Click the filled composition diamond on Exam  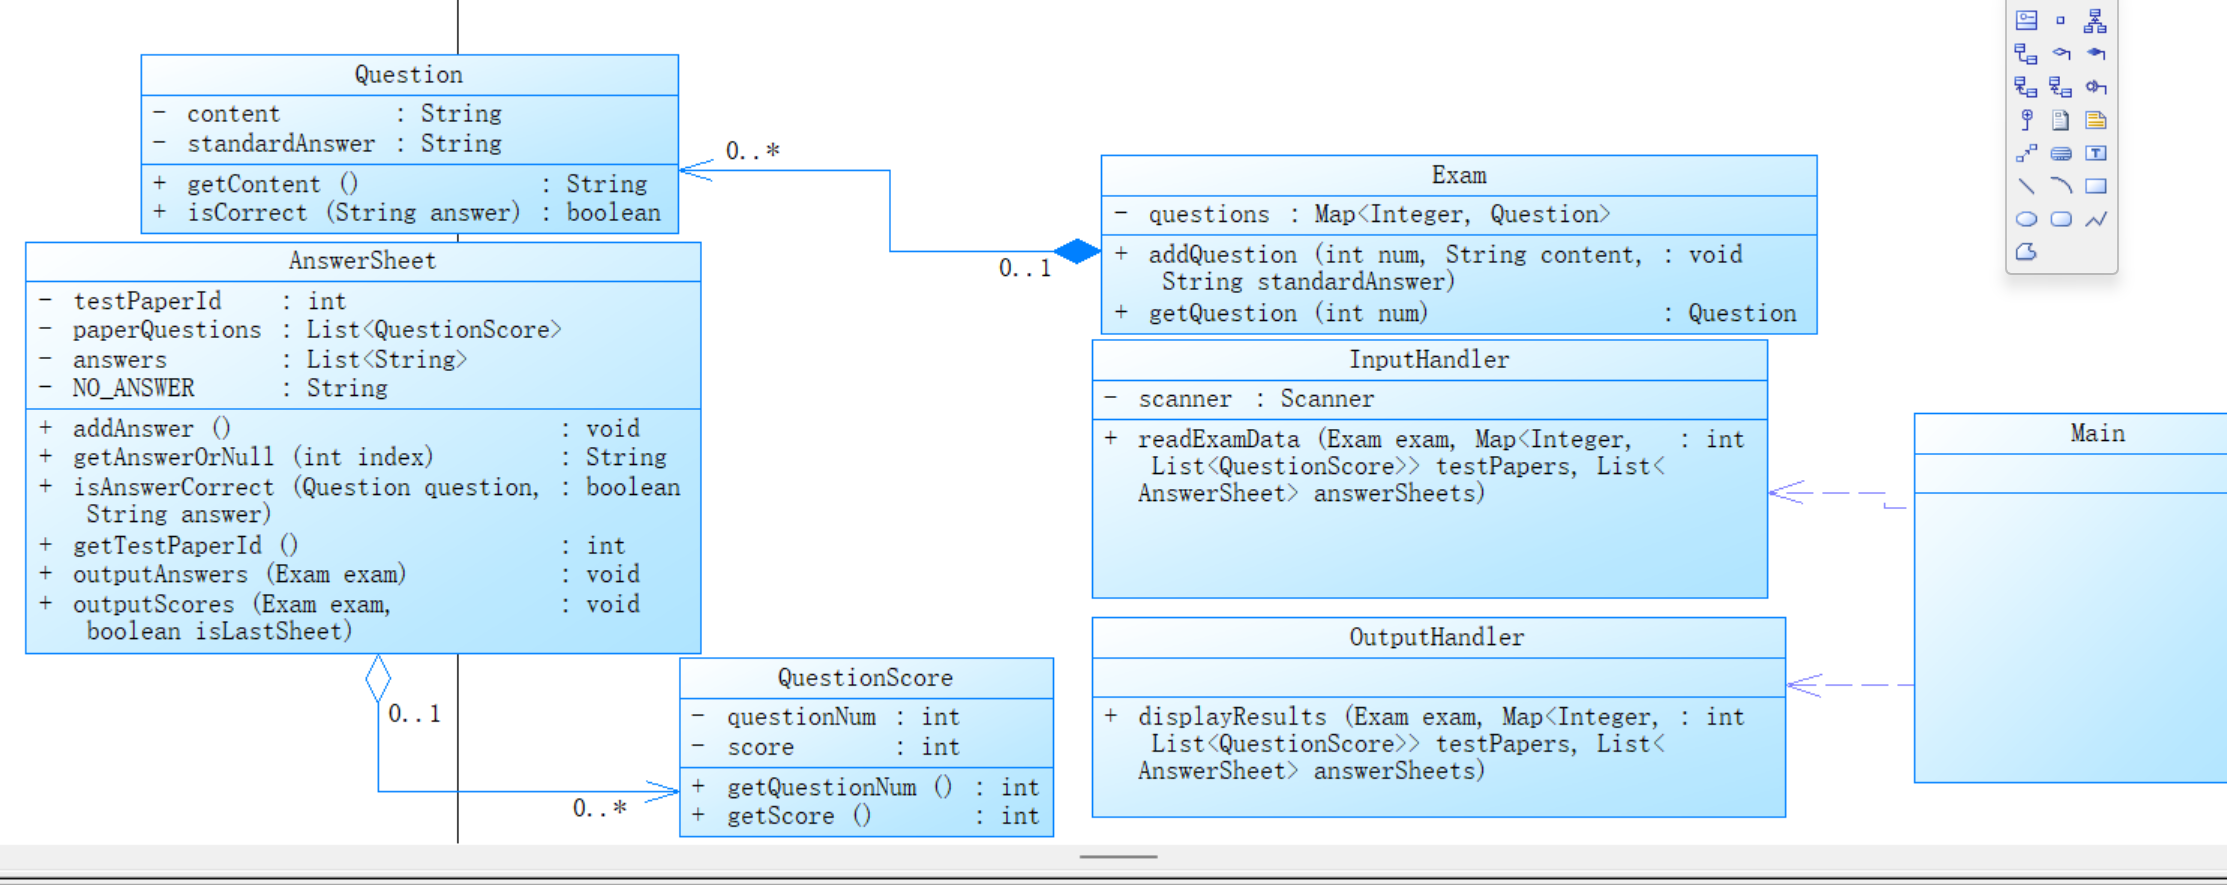(1077, 251)
